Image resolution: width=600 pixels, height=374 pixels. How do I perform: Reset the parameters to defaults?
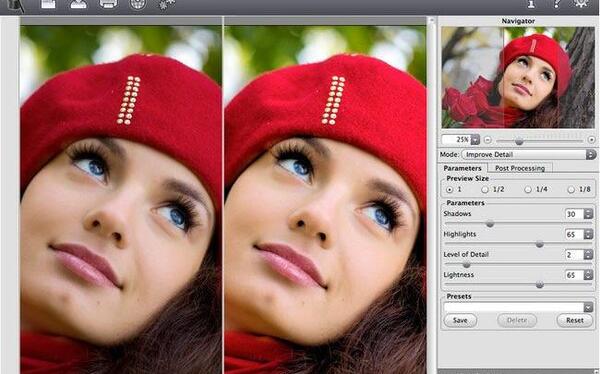tap(575, 320)
